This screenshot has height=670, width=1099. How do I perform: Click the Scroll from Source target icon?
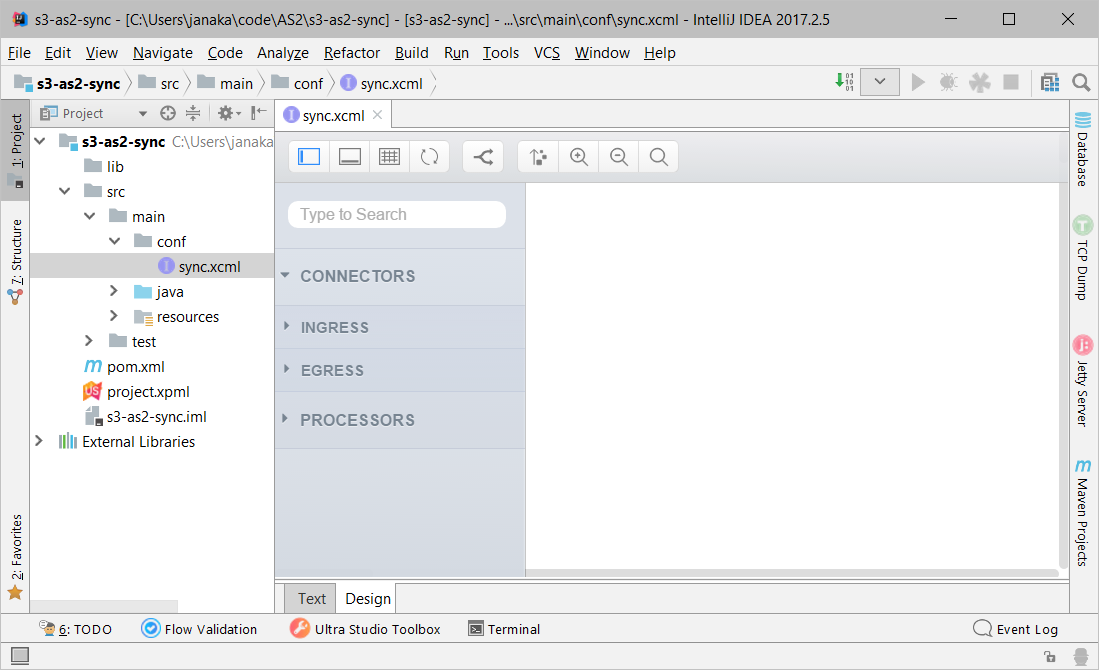click(168, 113)
